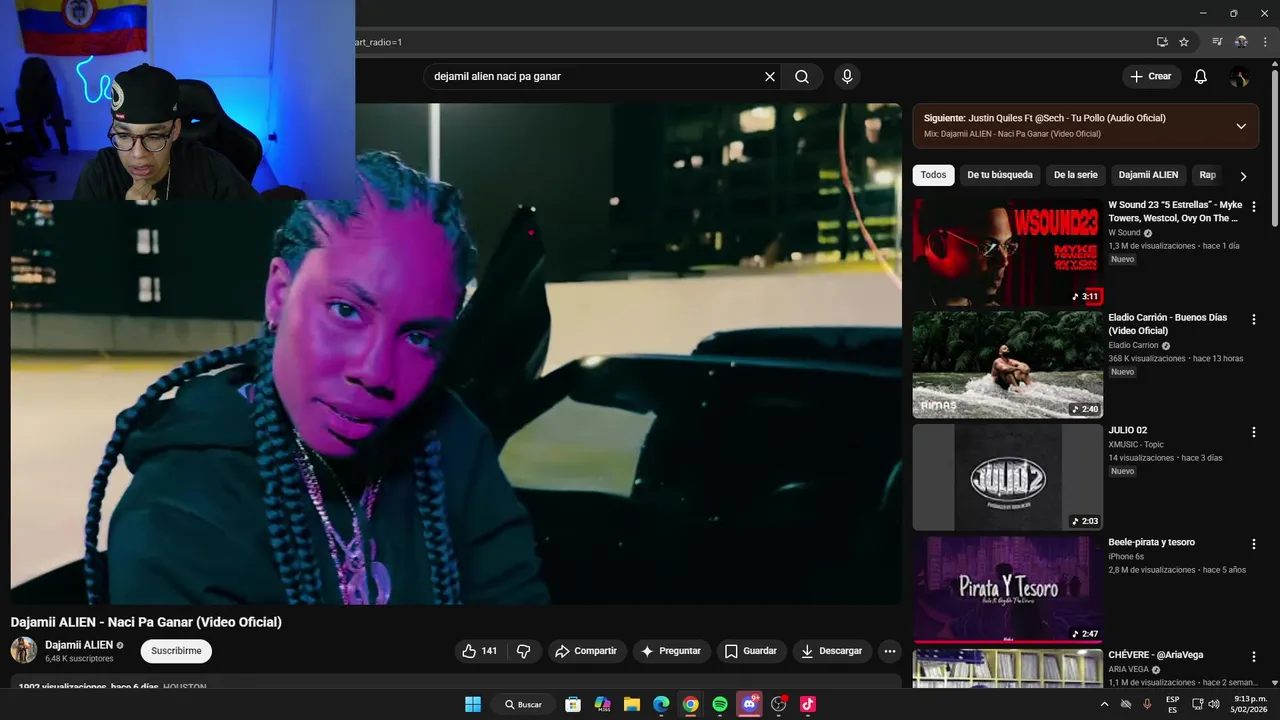Open the volume tray icon
Image resolution: width=1280 pixels, height=720 pixels.
click(1214, 704)
